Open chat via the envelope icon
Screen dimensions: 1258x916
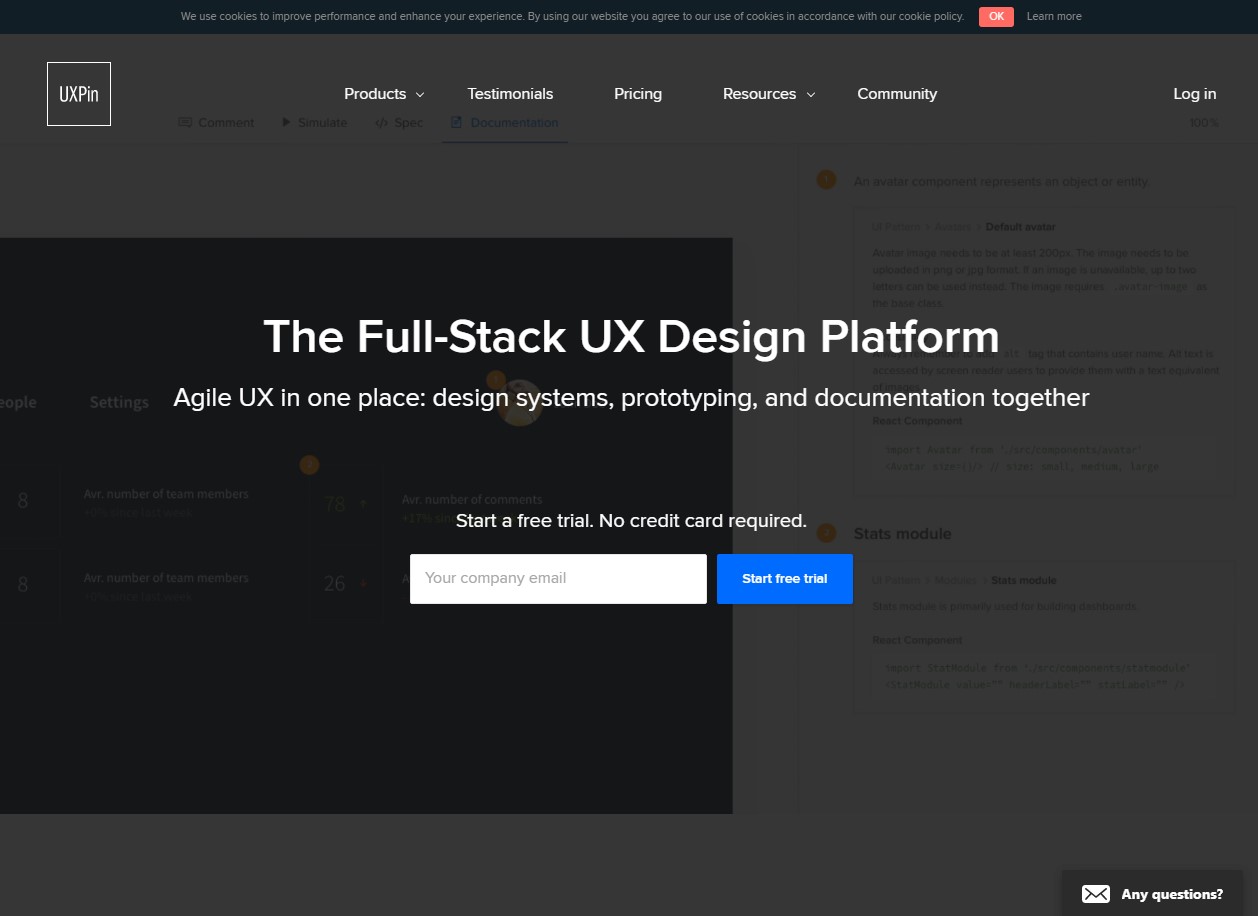1095,893
